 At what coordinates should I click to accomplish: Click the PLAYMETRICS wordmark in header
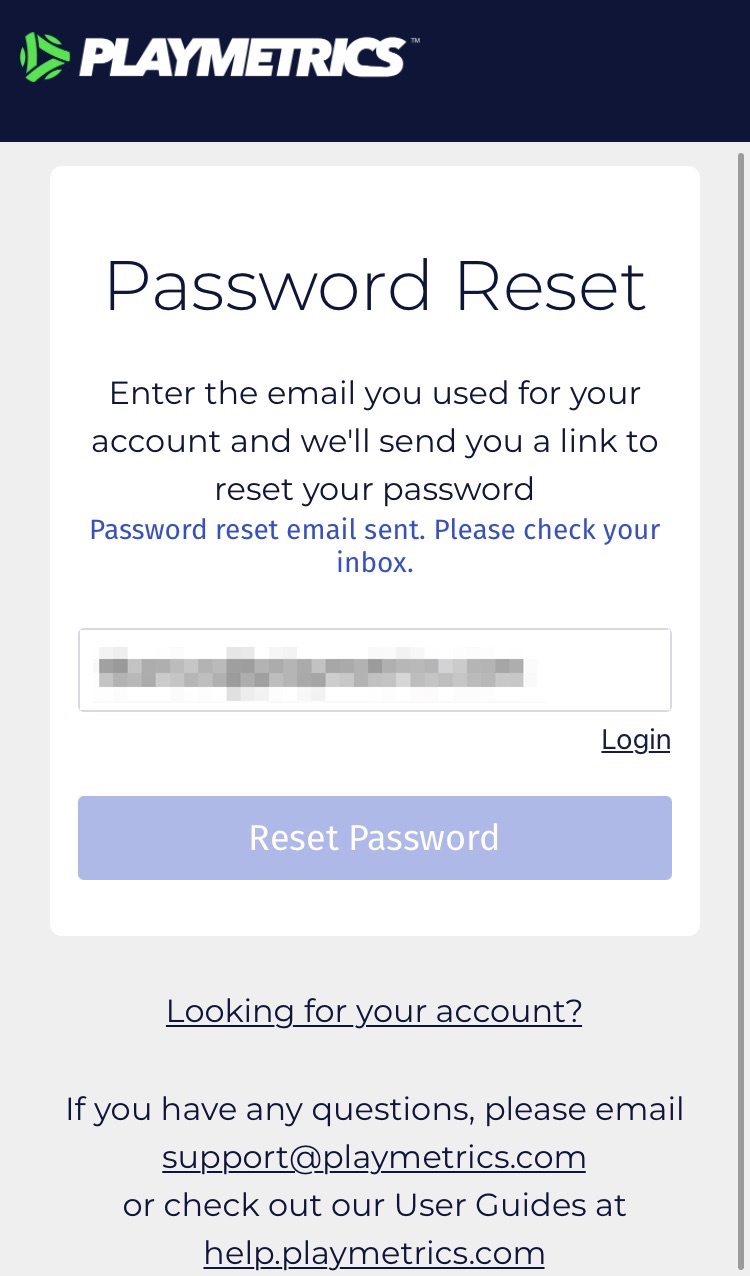(243, 57)
